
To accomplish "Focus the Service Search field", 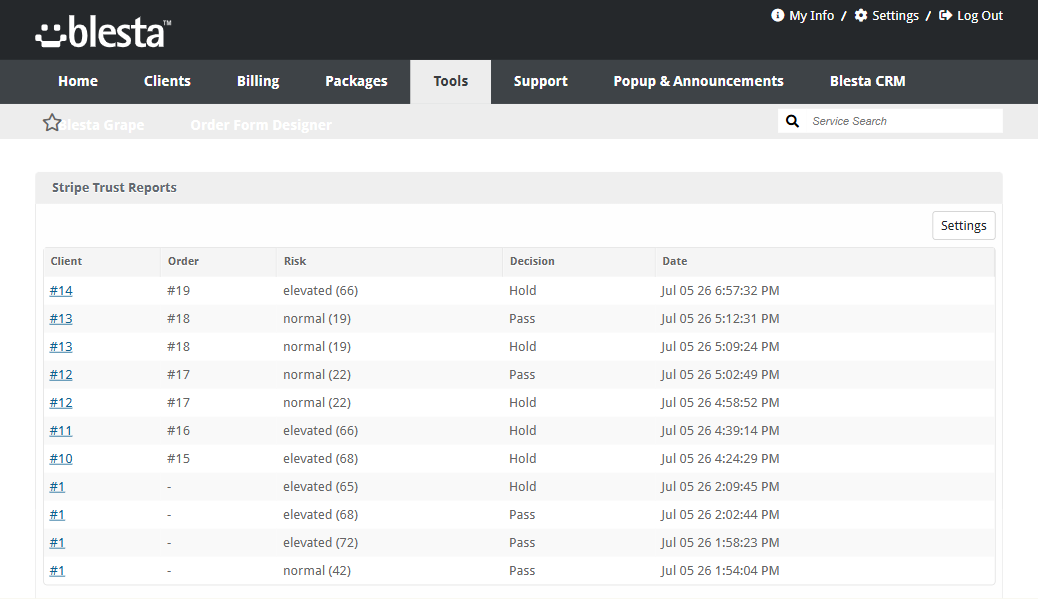I will 904,121.
